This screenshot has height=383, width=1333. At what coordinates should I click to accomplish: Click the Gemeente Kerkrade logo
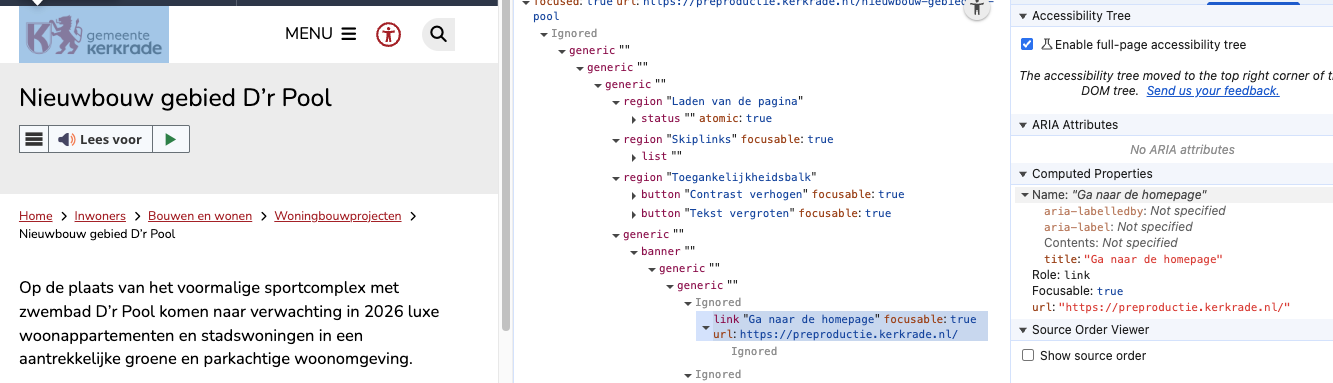coord(94,34)
